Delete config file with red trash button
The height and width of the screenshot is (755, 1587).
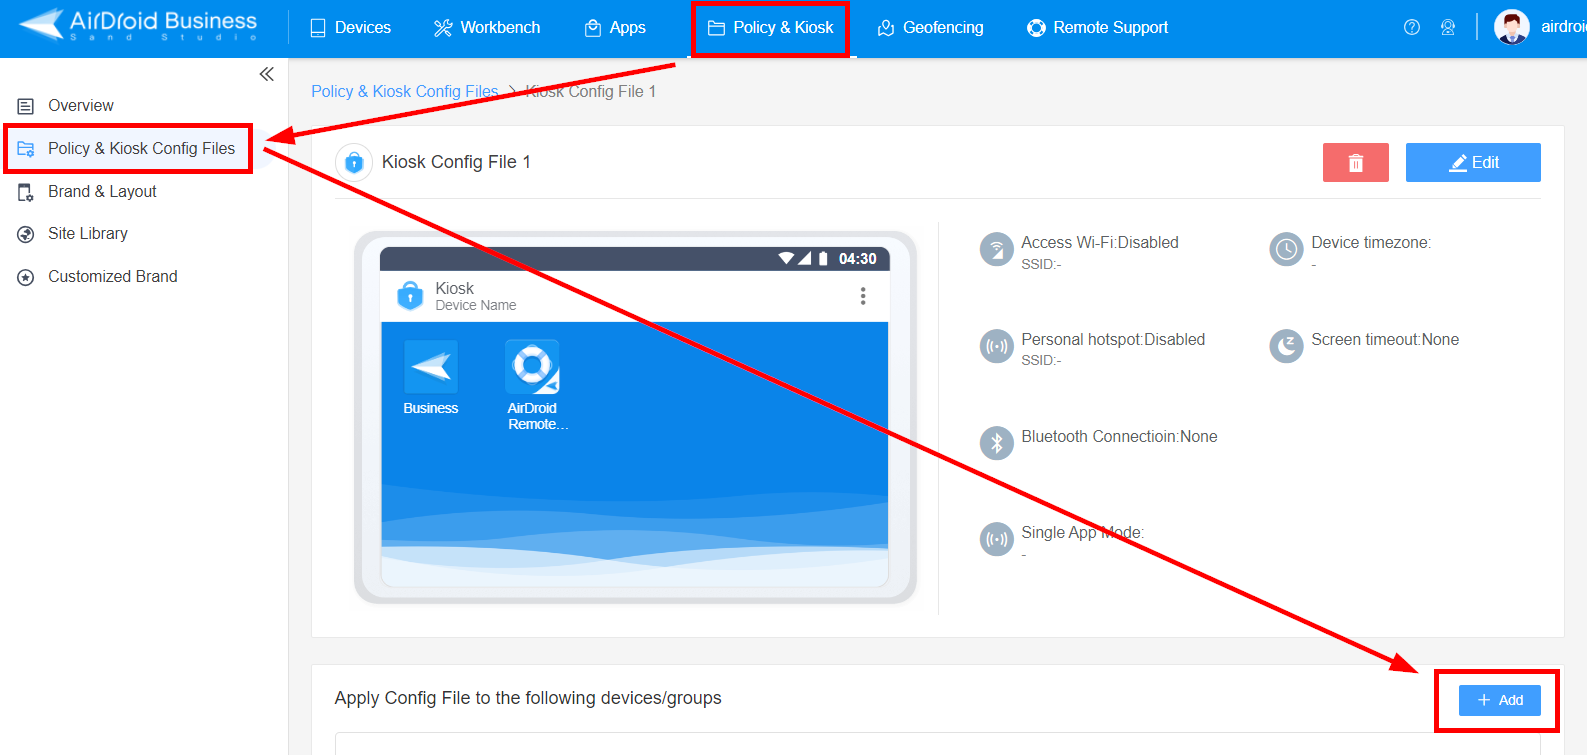(1356, 162)
